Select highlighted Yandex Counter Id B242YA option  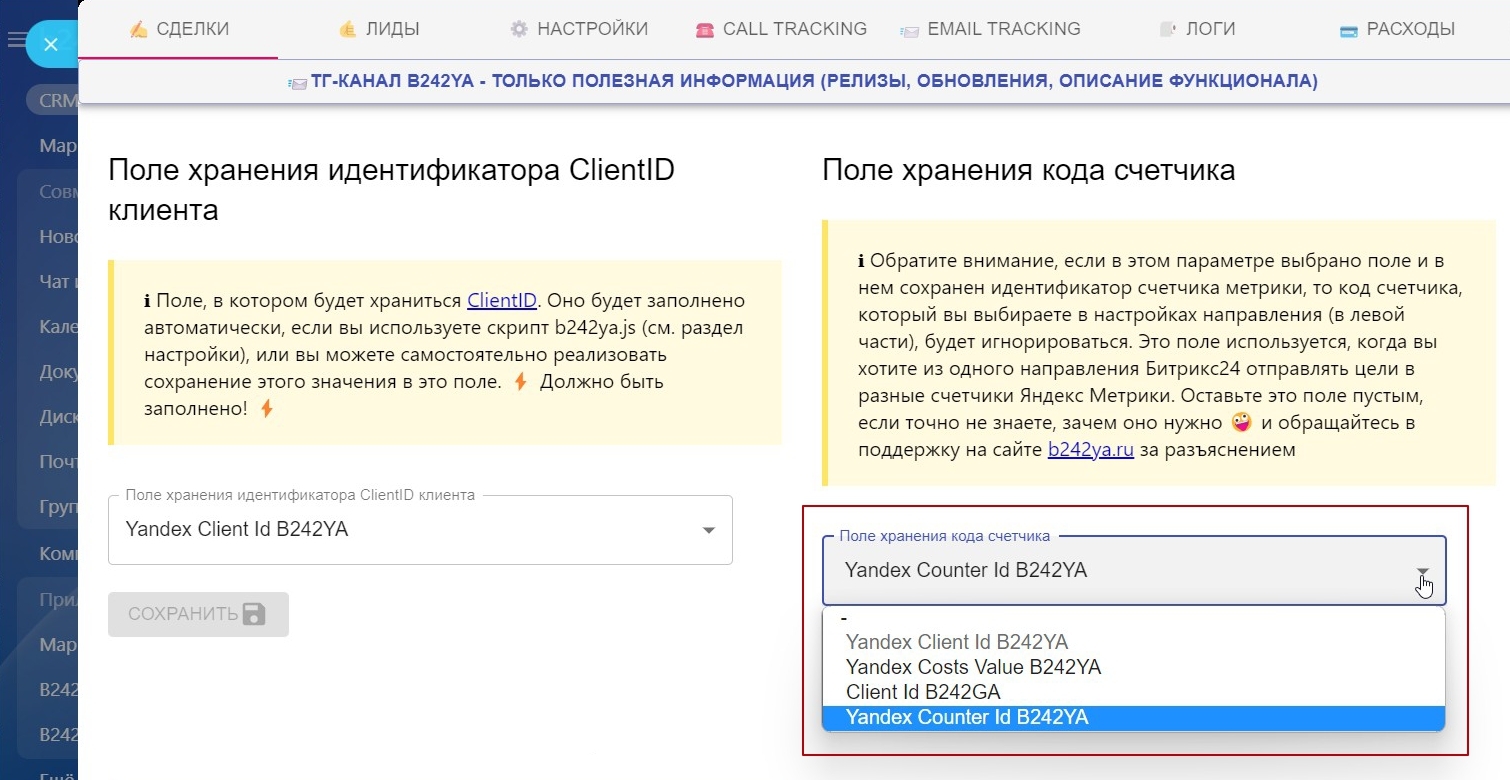[x=1133, y=717]
